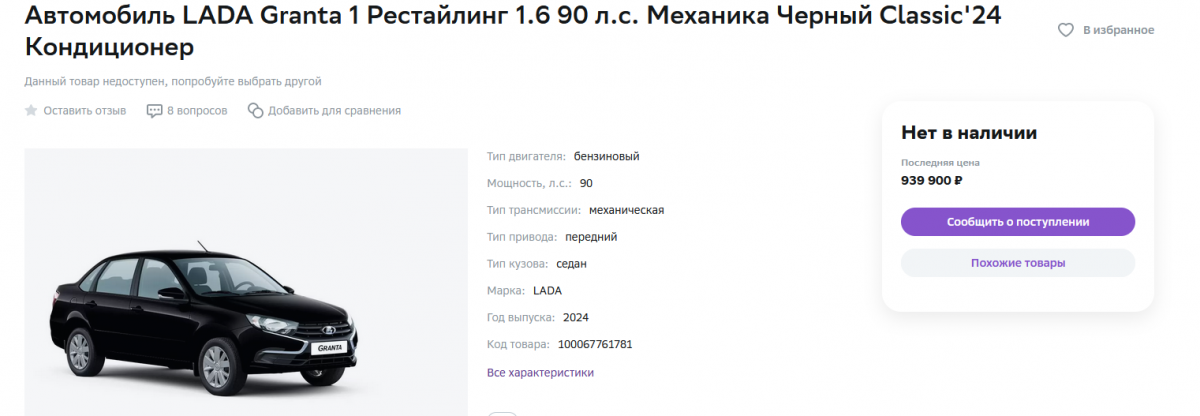Click the механическая transmission value
The image size is (1200, 416).
627,210
